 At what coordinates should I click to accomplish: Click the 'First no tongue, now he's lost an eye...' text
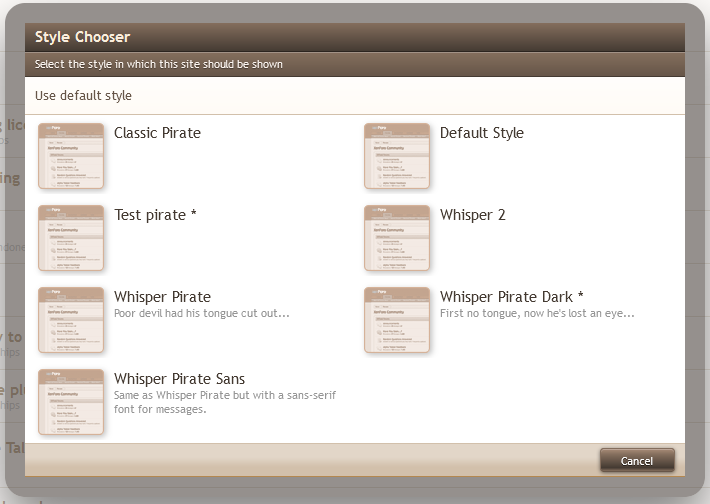pos(537,313)
